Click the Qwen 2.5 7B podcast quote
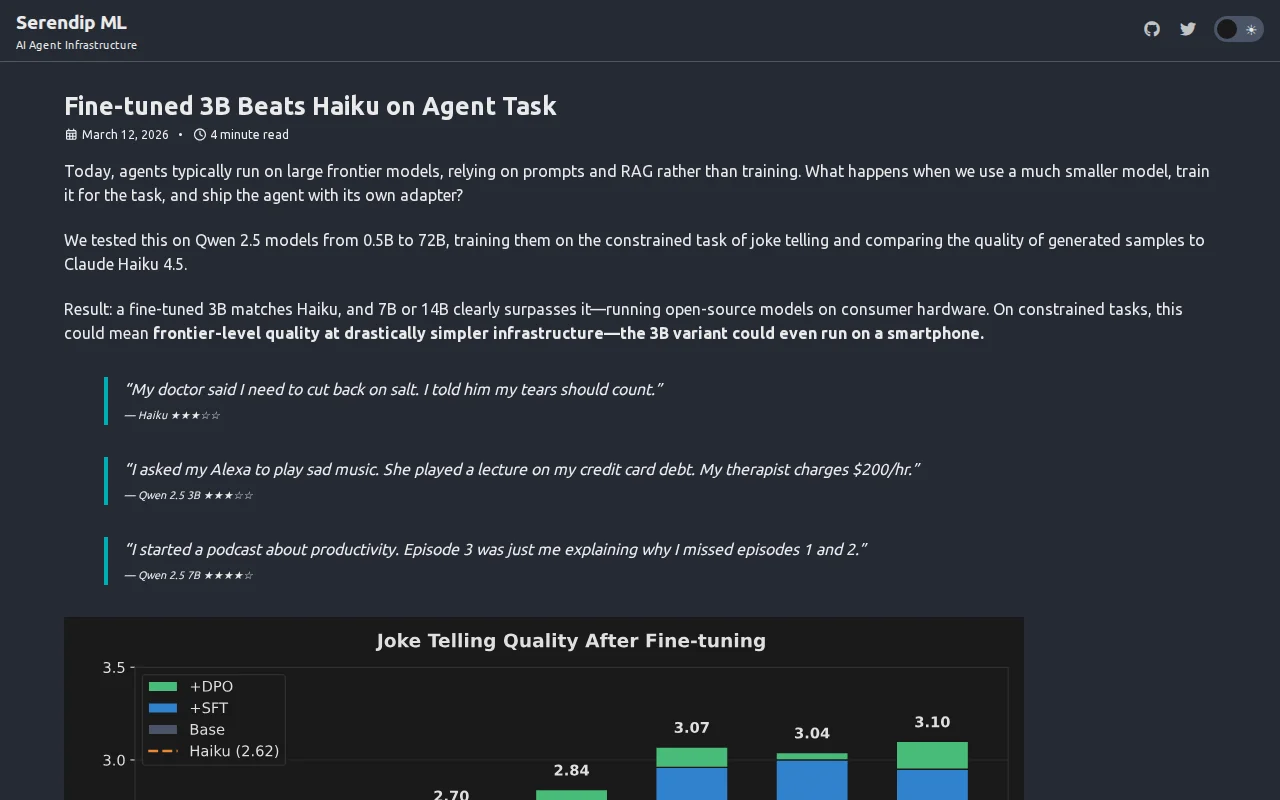Viewport: 1280px width, 800px height. 495,550
